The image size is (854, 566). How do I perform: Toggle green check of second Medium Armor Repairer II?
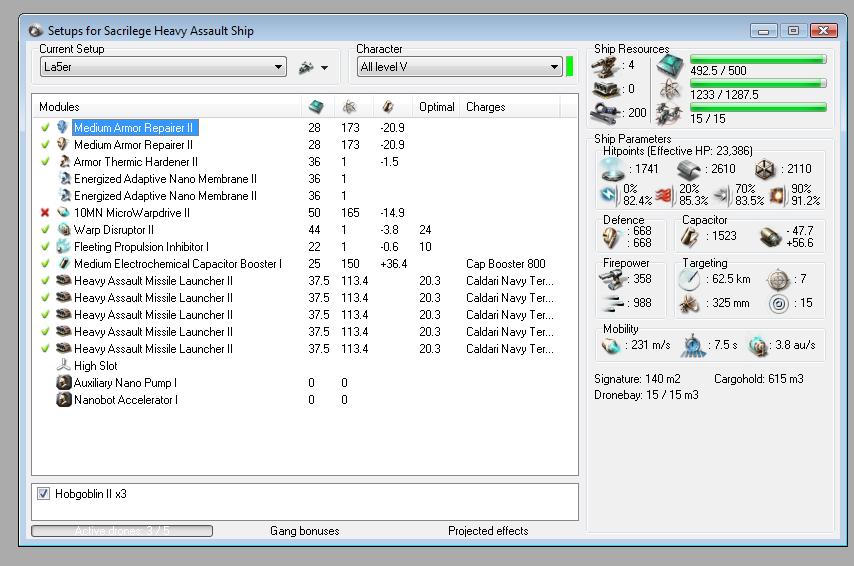point(45,144)
